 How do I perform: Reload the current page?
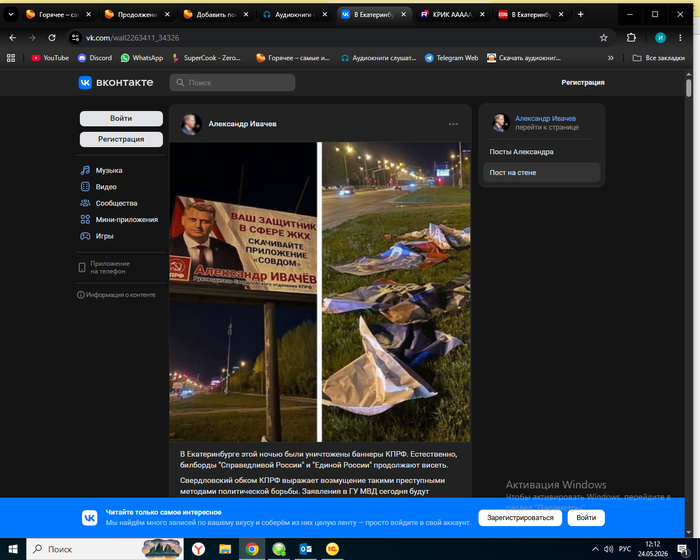pyautogui.click(x=52, y=38)
